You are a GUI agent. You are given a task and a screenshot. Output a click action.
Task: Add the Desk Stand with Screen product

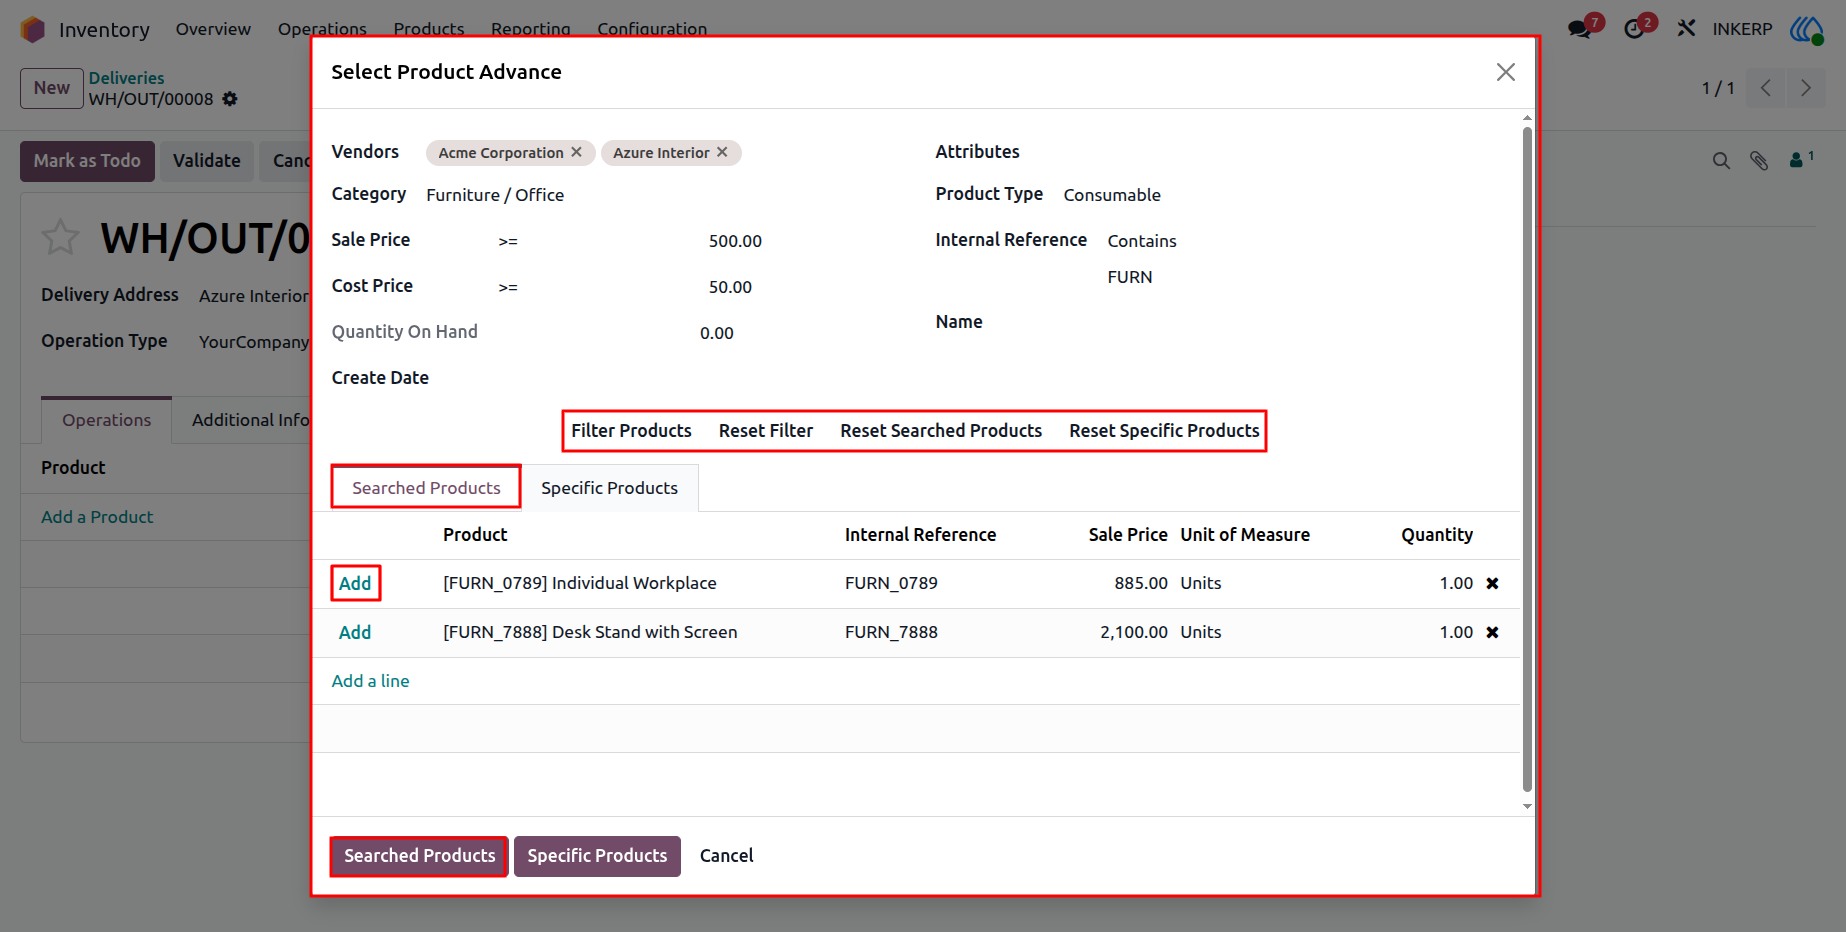355,633
